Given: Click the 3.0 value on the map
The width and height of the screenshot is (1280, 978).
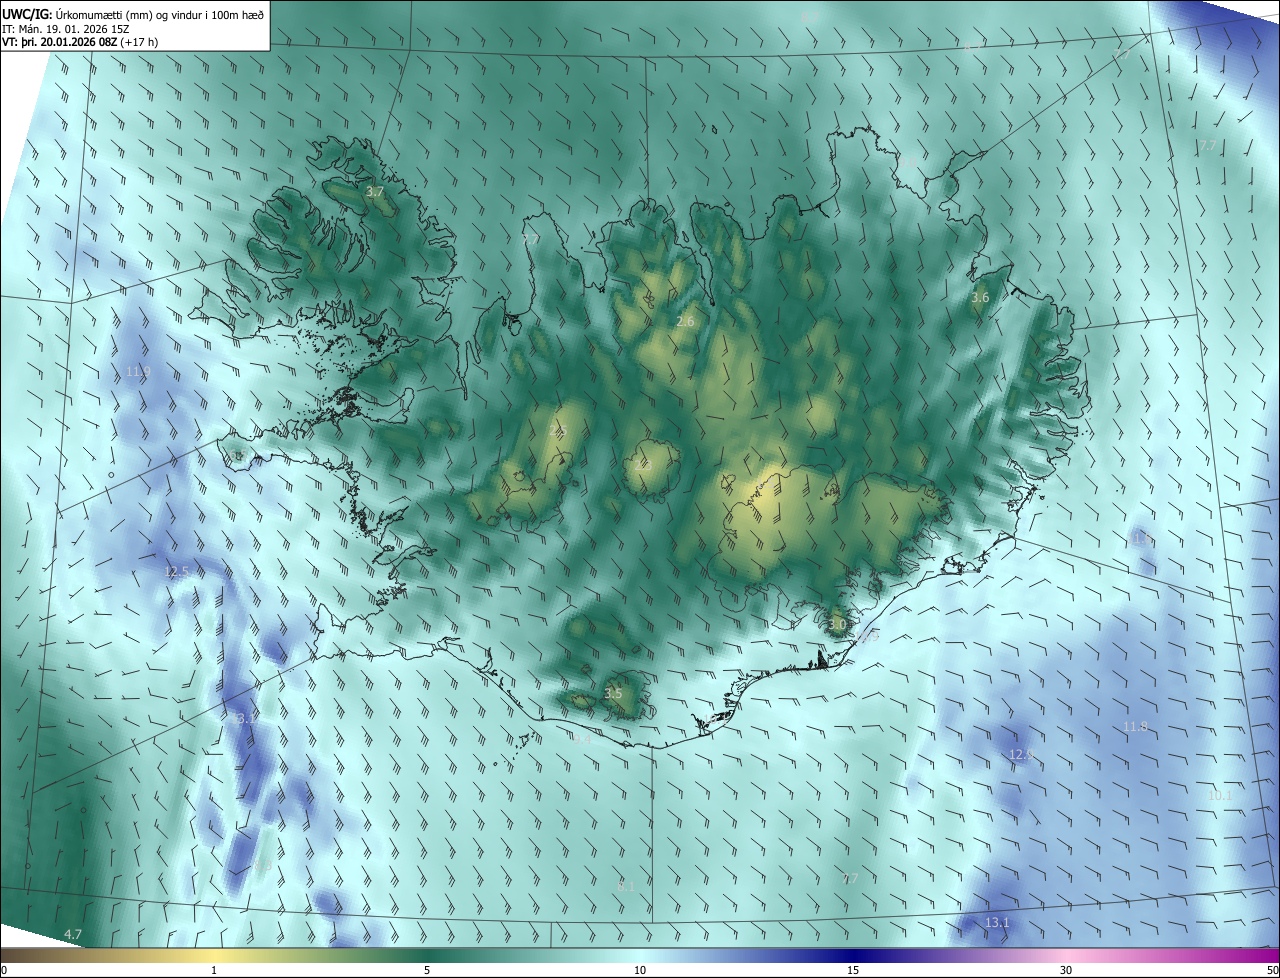Looking at the screenshot, I should click(x=837, y=624).
